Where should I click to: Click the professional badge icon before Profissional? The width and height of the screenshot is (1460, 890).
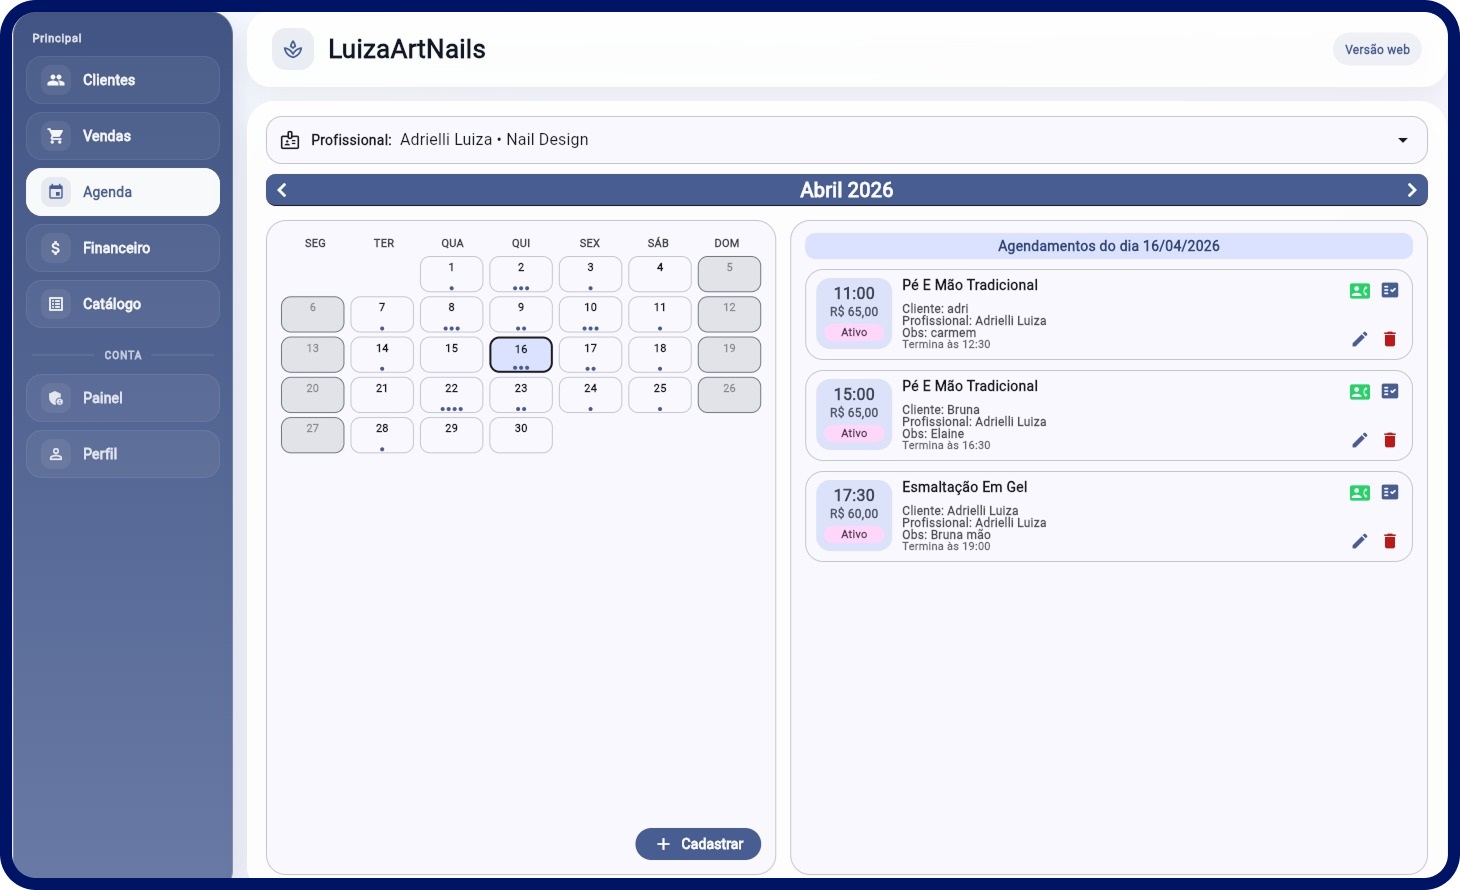click(290, 140)
